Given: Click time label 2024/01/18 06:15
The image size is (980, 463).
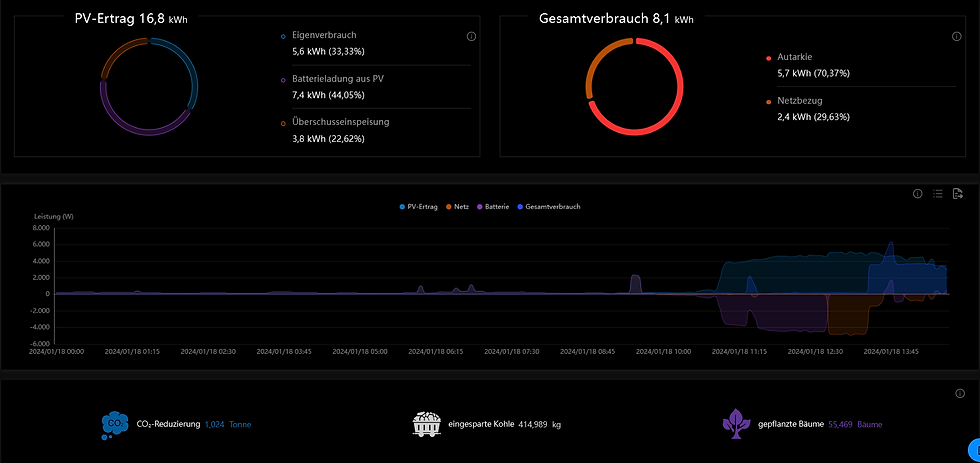Looking at the screenshot, I should click(436, 352).
